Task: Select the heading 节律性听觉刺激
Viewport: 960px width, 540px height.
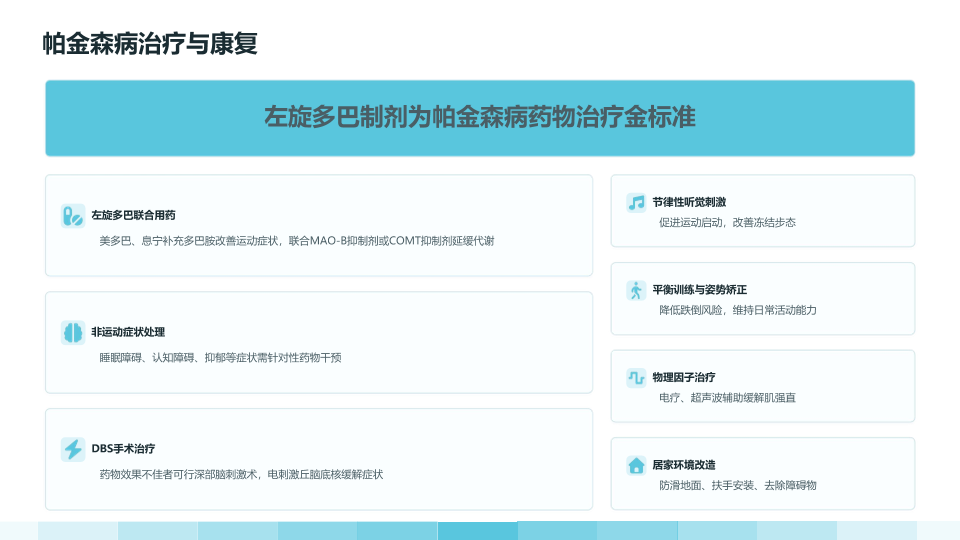Action: coord(689,202)
